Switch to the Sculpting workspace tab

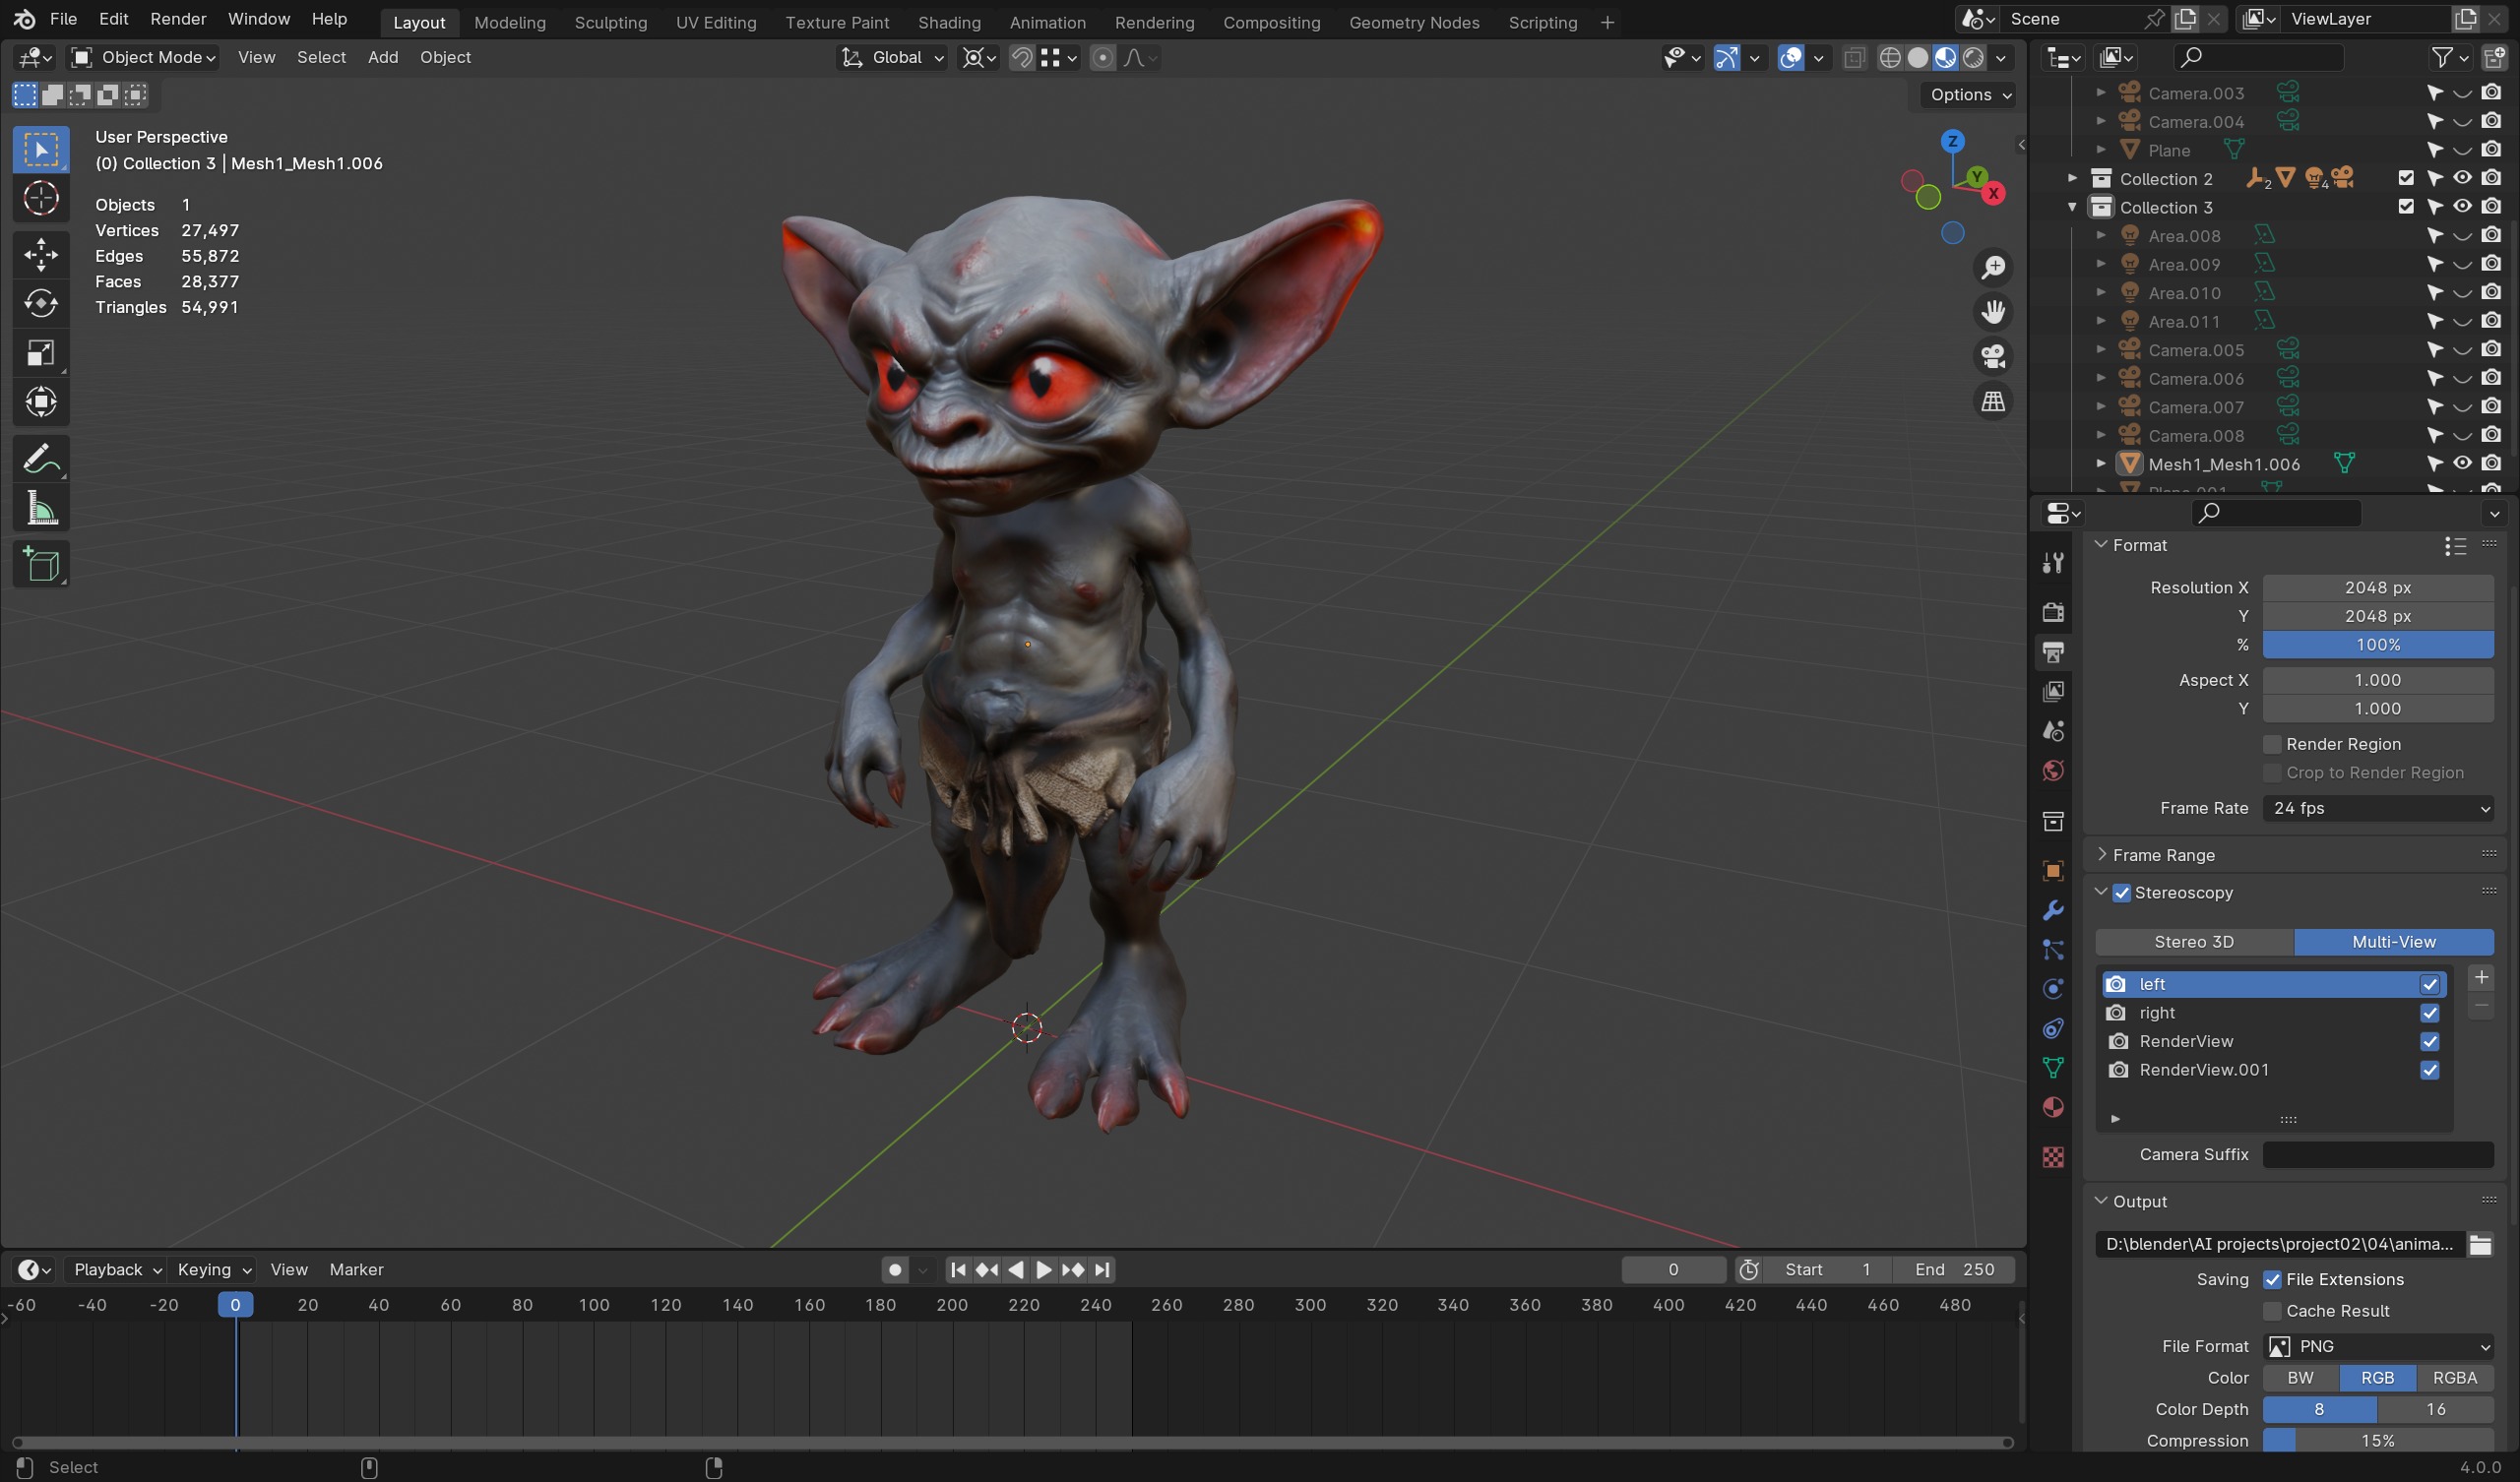(x=610, y=22)
